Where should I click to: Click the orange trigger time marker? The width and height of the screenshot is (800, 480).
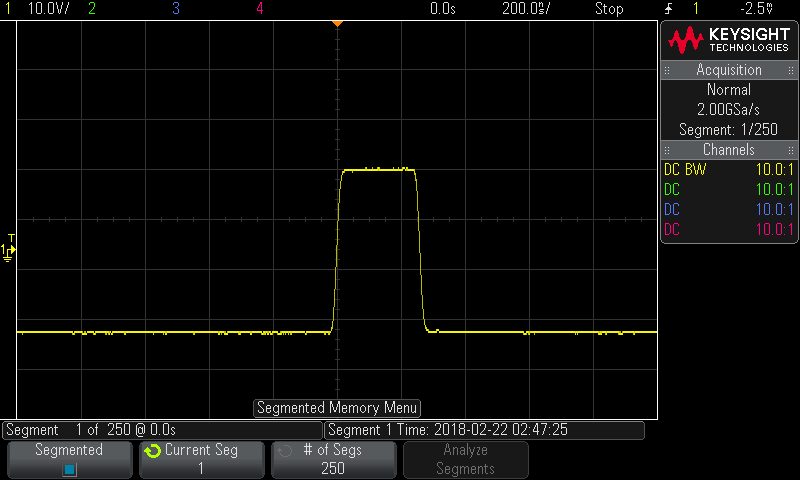[337, 23]
